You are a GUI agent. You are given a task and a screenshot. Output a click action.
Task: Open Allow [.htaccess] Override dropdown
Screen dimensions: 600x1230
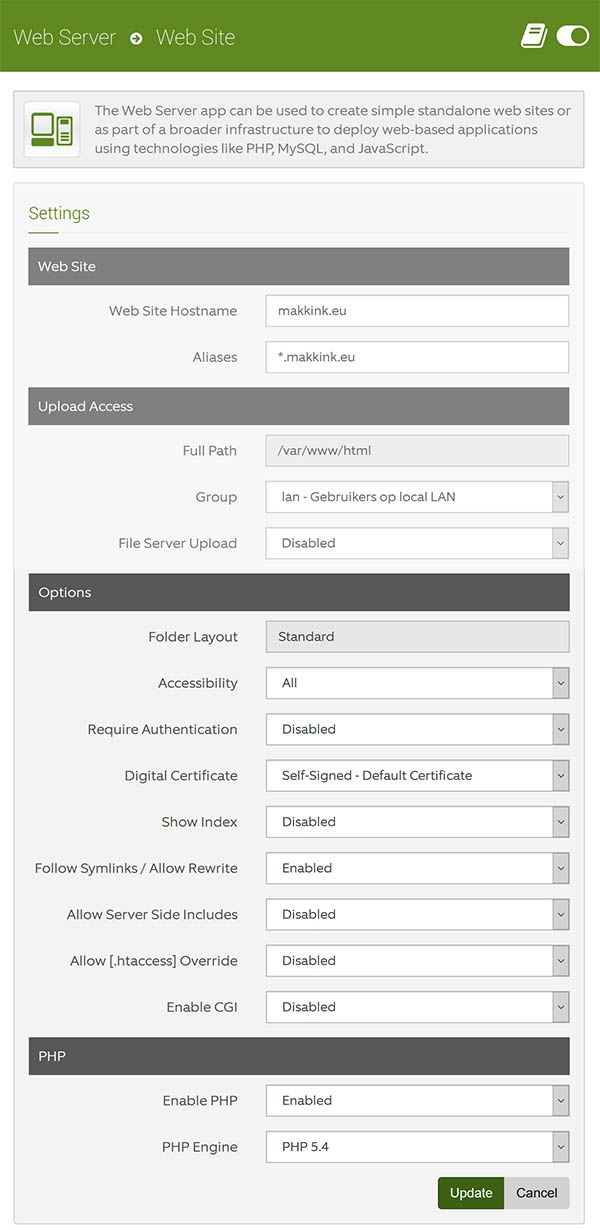tap(417, 961)
